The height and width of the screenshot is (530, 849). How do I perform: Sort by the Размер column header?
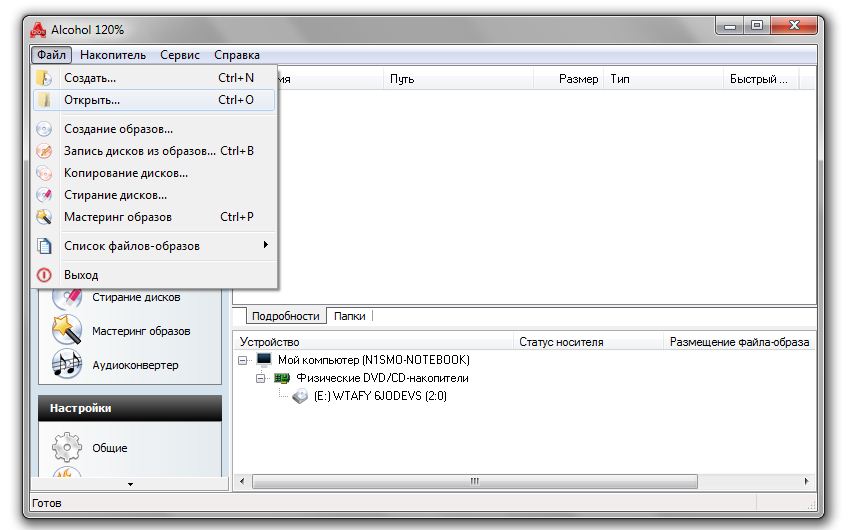569,79
